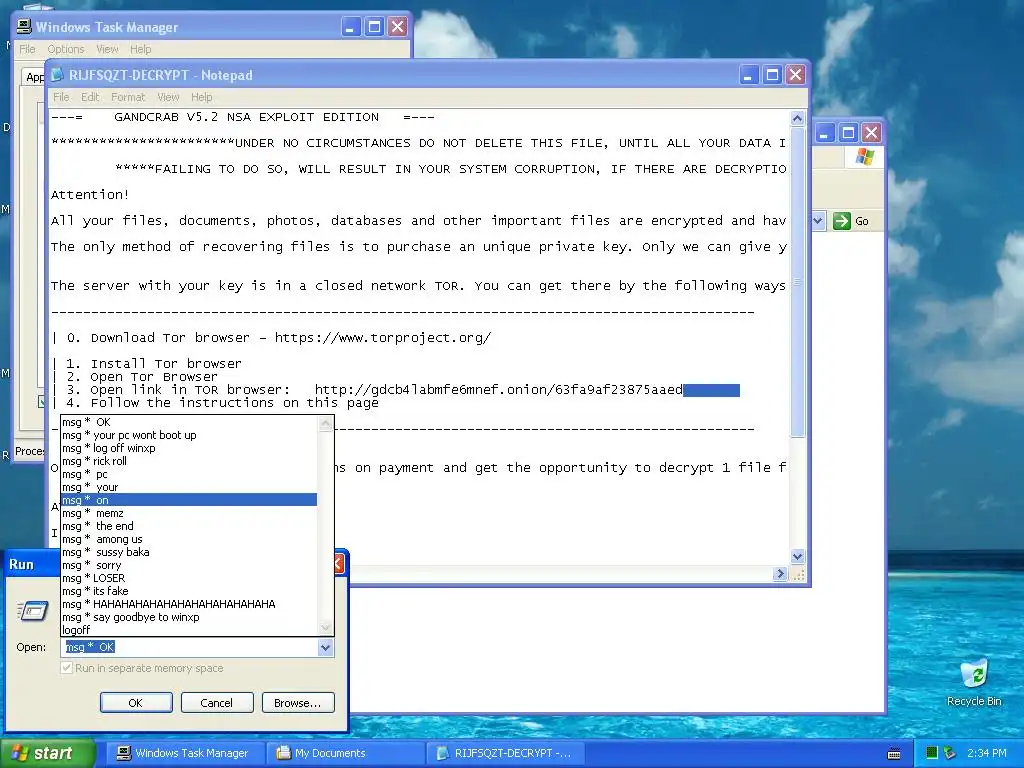Switch to My Documents taskbar button
Screen dimensions: 1024x768
coord(346,753)
